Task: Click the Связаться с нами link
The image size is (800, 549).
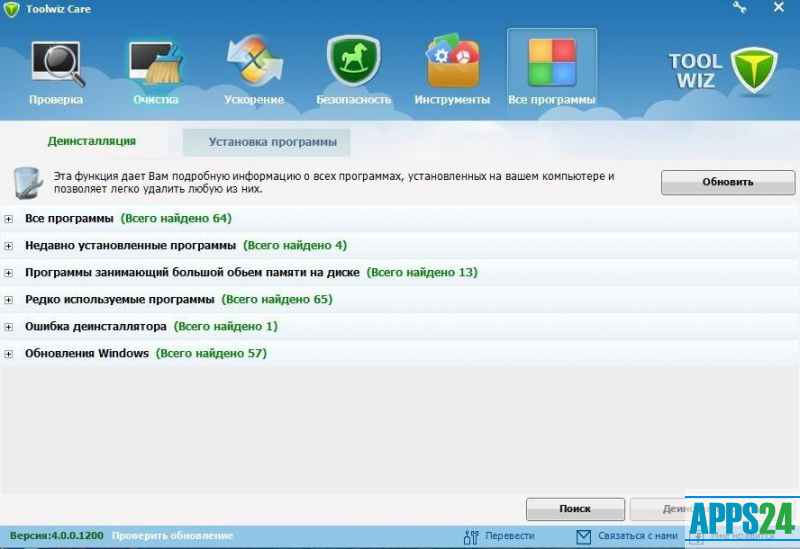Action: pos(638,536)
